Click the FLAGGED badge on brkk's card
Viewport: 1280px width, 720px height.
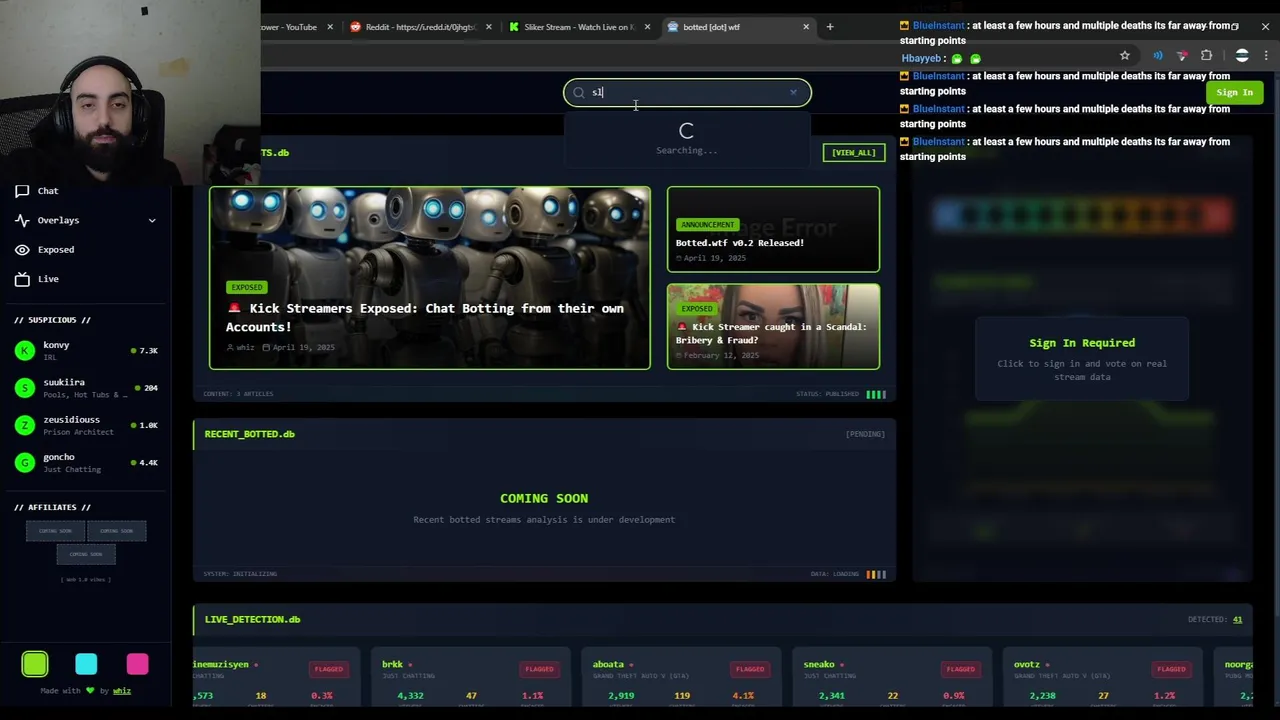coord(539,669)
